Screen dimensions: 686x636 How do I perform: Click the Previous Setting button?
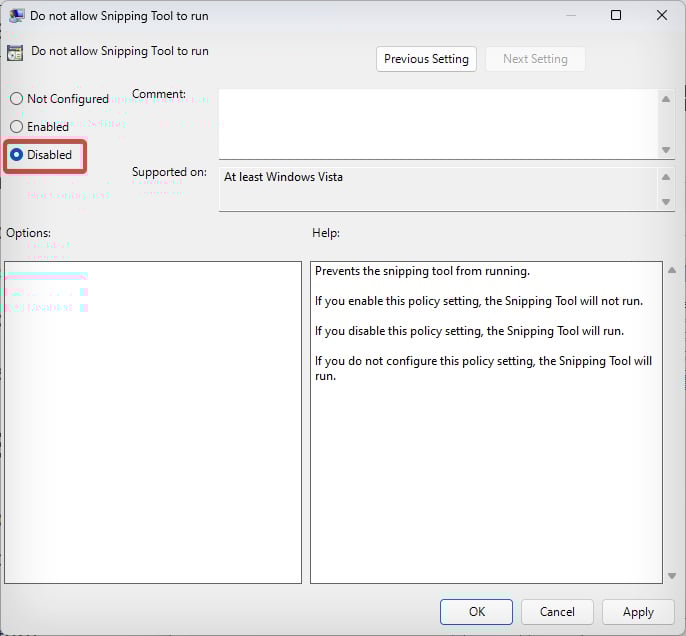point(426,59)
